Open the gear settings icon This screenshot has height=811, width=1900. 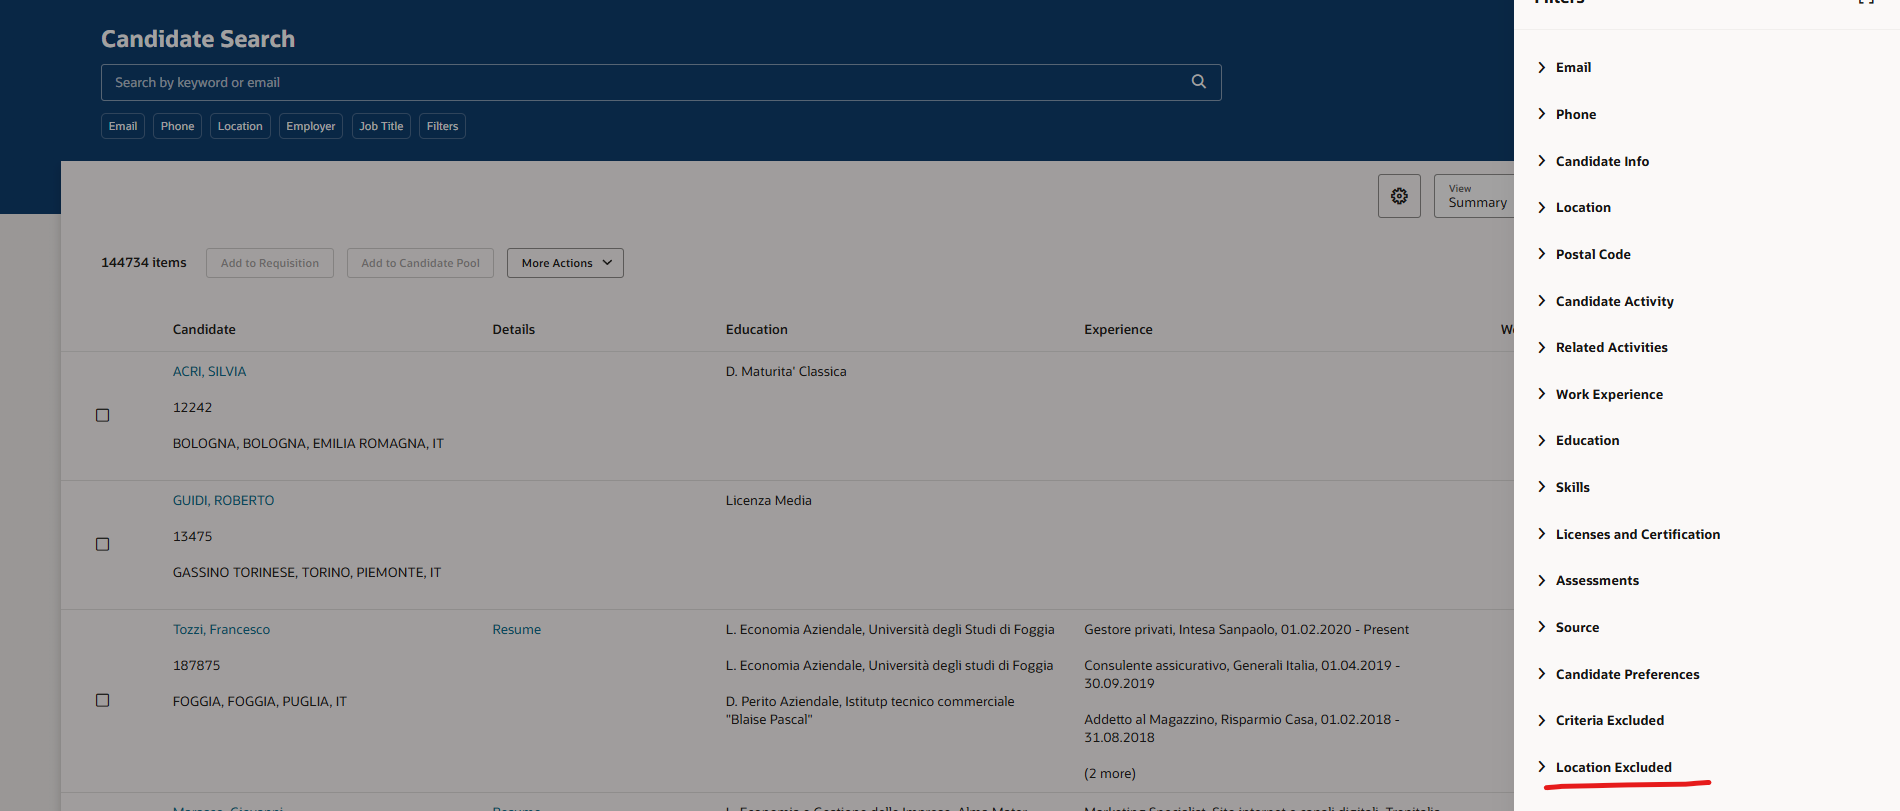coord(1399,196)
